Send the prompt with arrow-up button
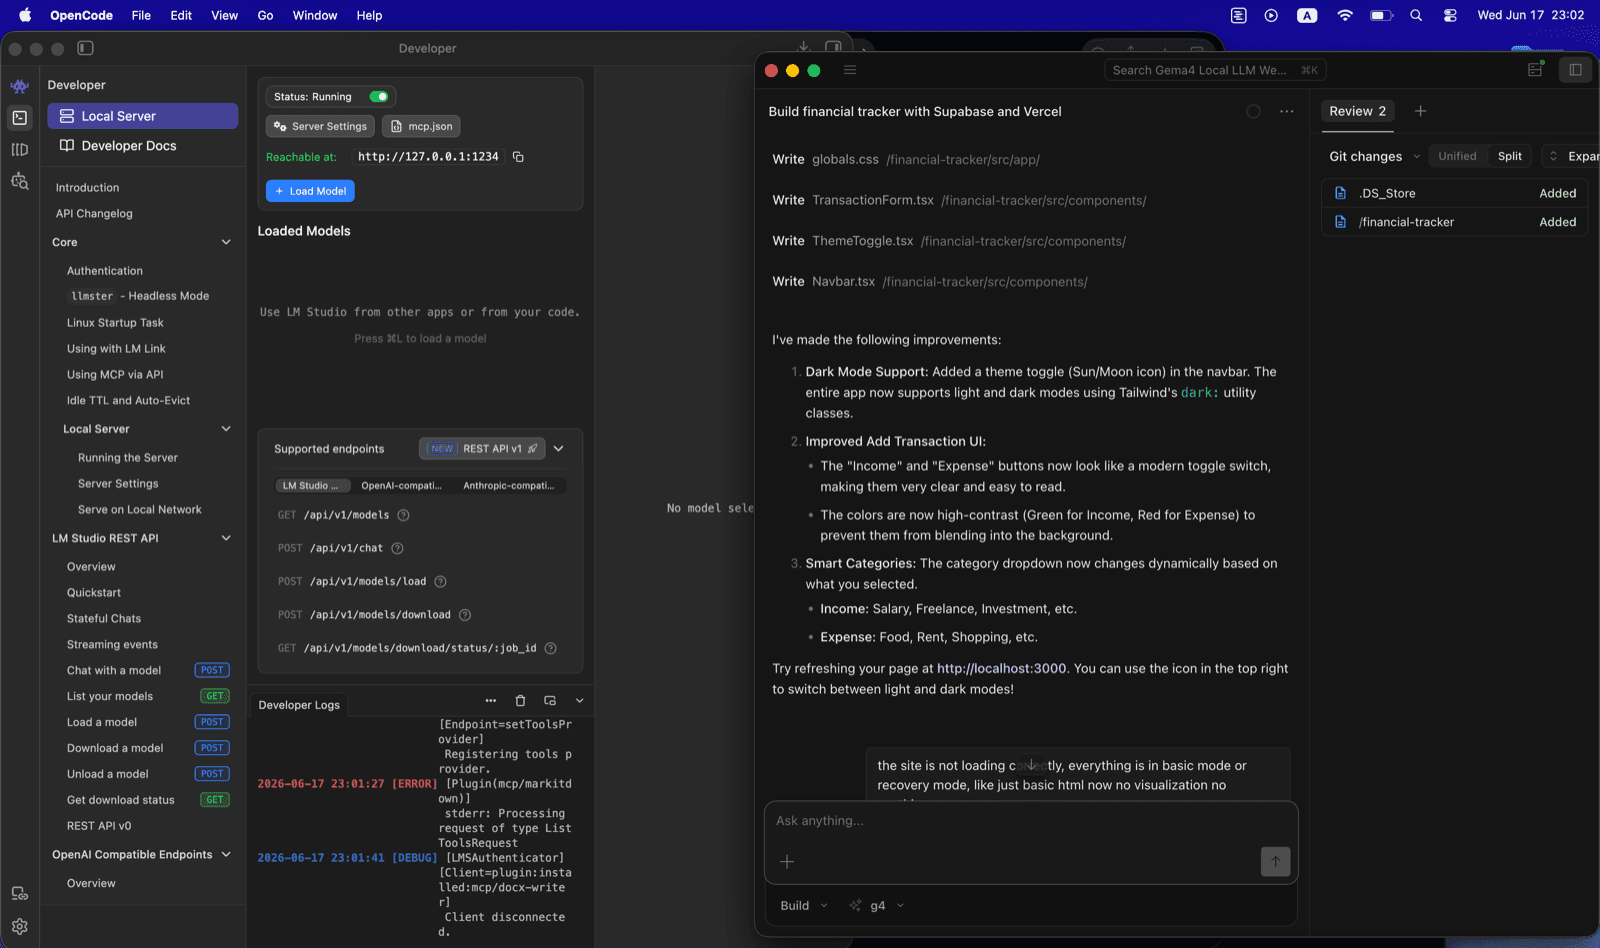The image size is (1600, 948). tap(1275, 862)
